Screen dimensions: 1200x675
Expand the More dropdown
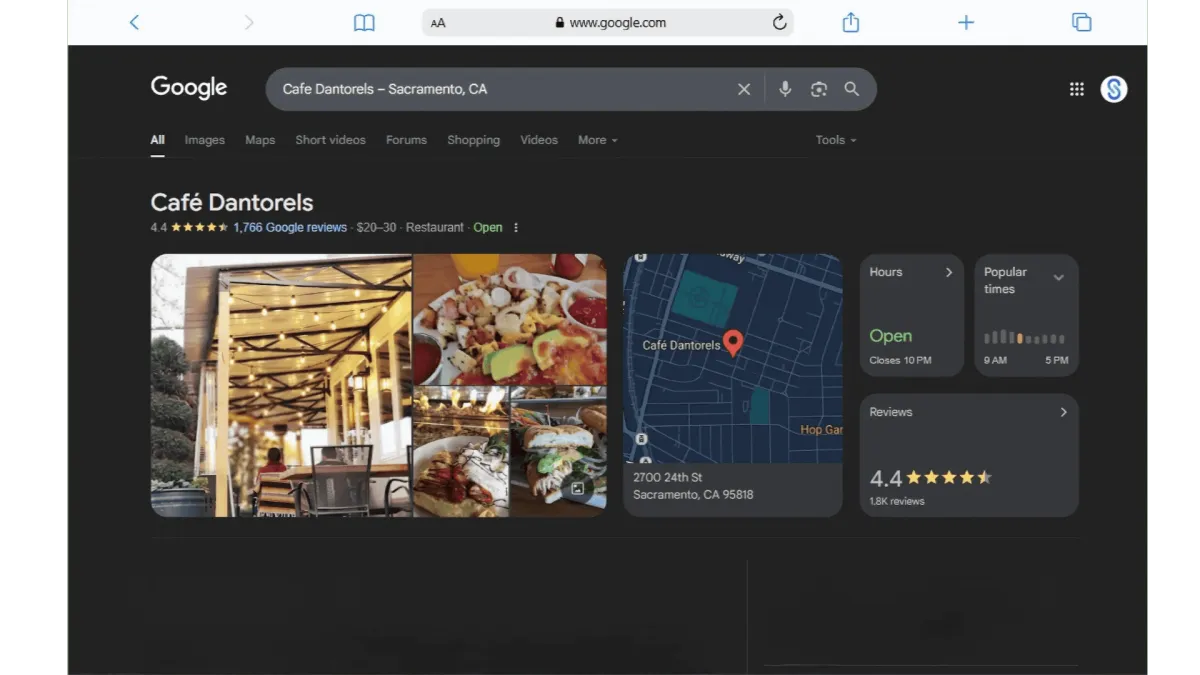coord(598,140)
